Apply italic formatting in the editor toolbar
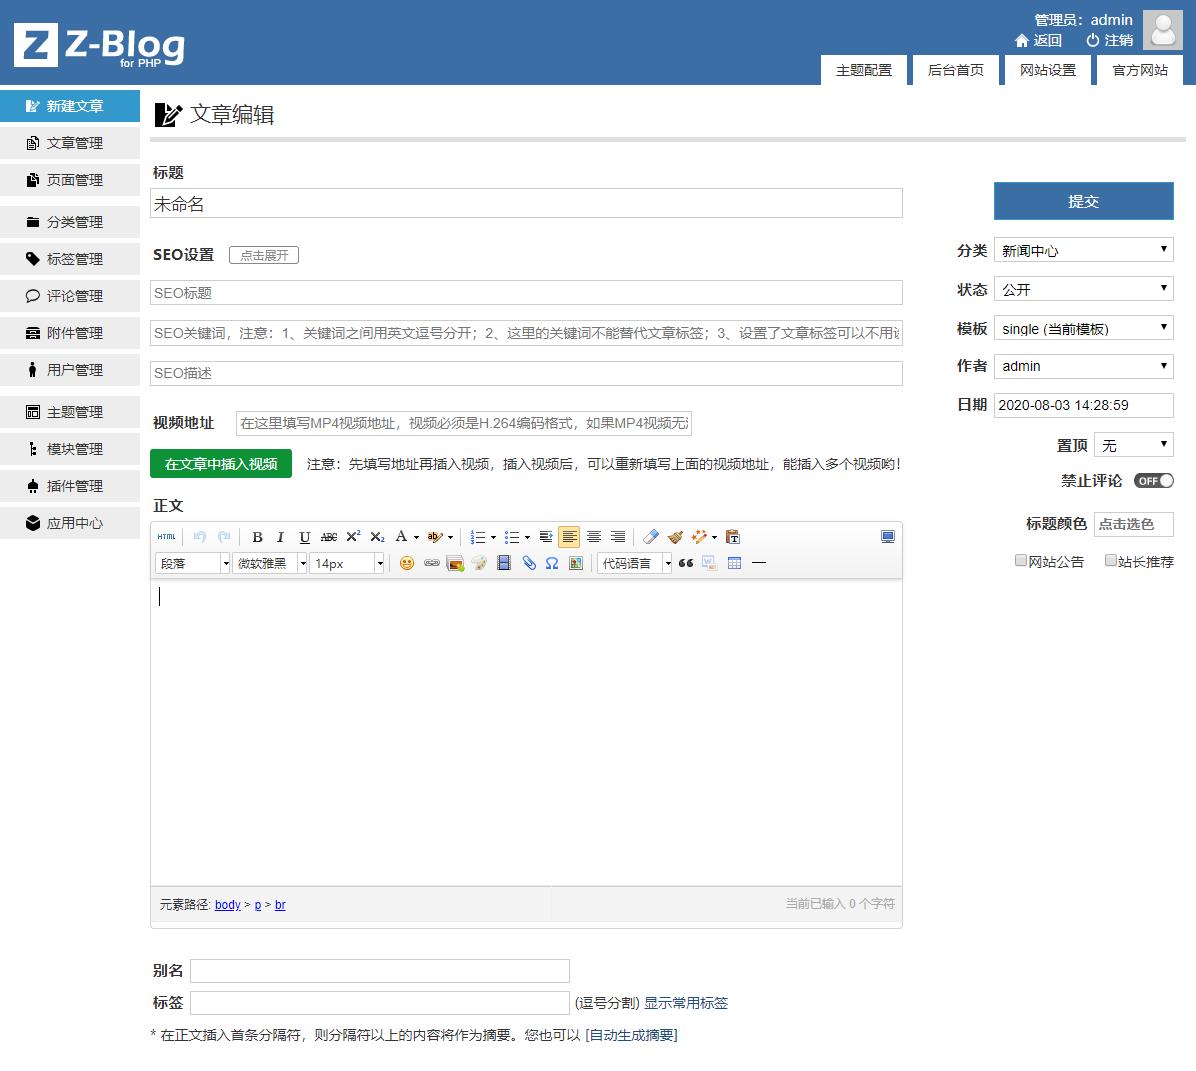1196x1071 pixels. tap(280, 537)
